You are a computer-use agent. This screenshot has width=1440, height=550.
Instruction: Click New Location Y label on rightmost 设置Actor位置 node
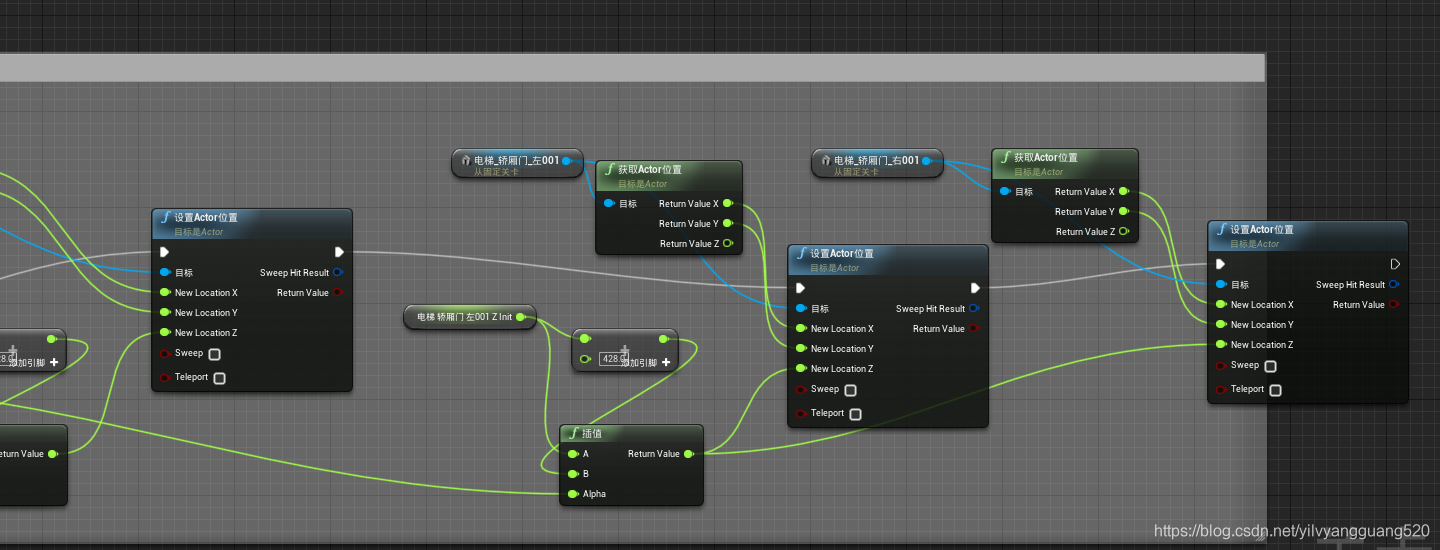coord(1262,324)
